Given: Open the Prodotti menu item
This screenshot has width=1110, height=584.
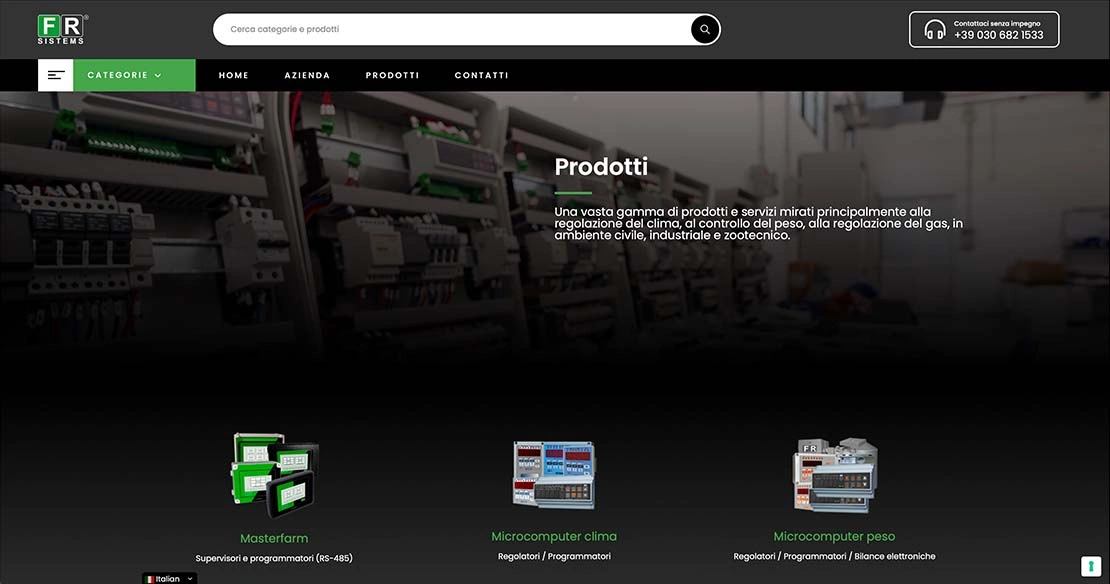Looking at the screenshot, I should (392, 75).
